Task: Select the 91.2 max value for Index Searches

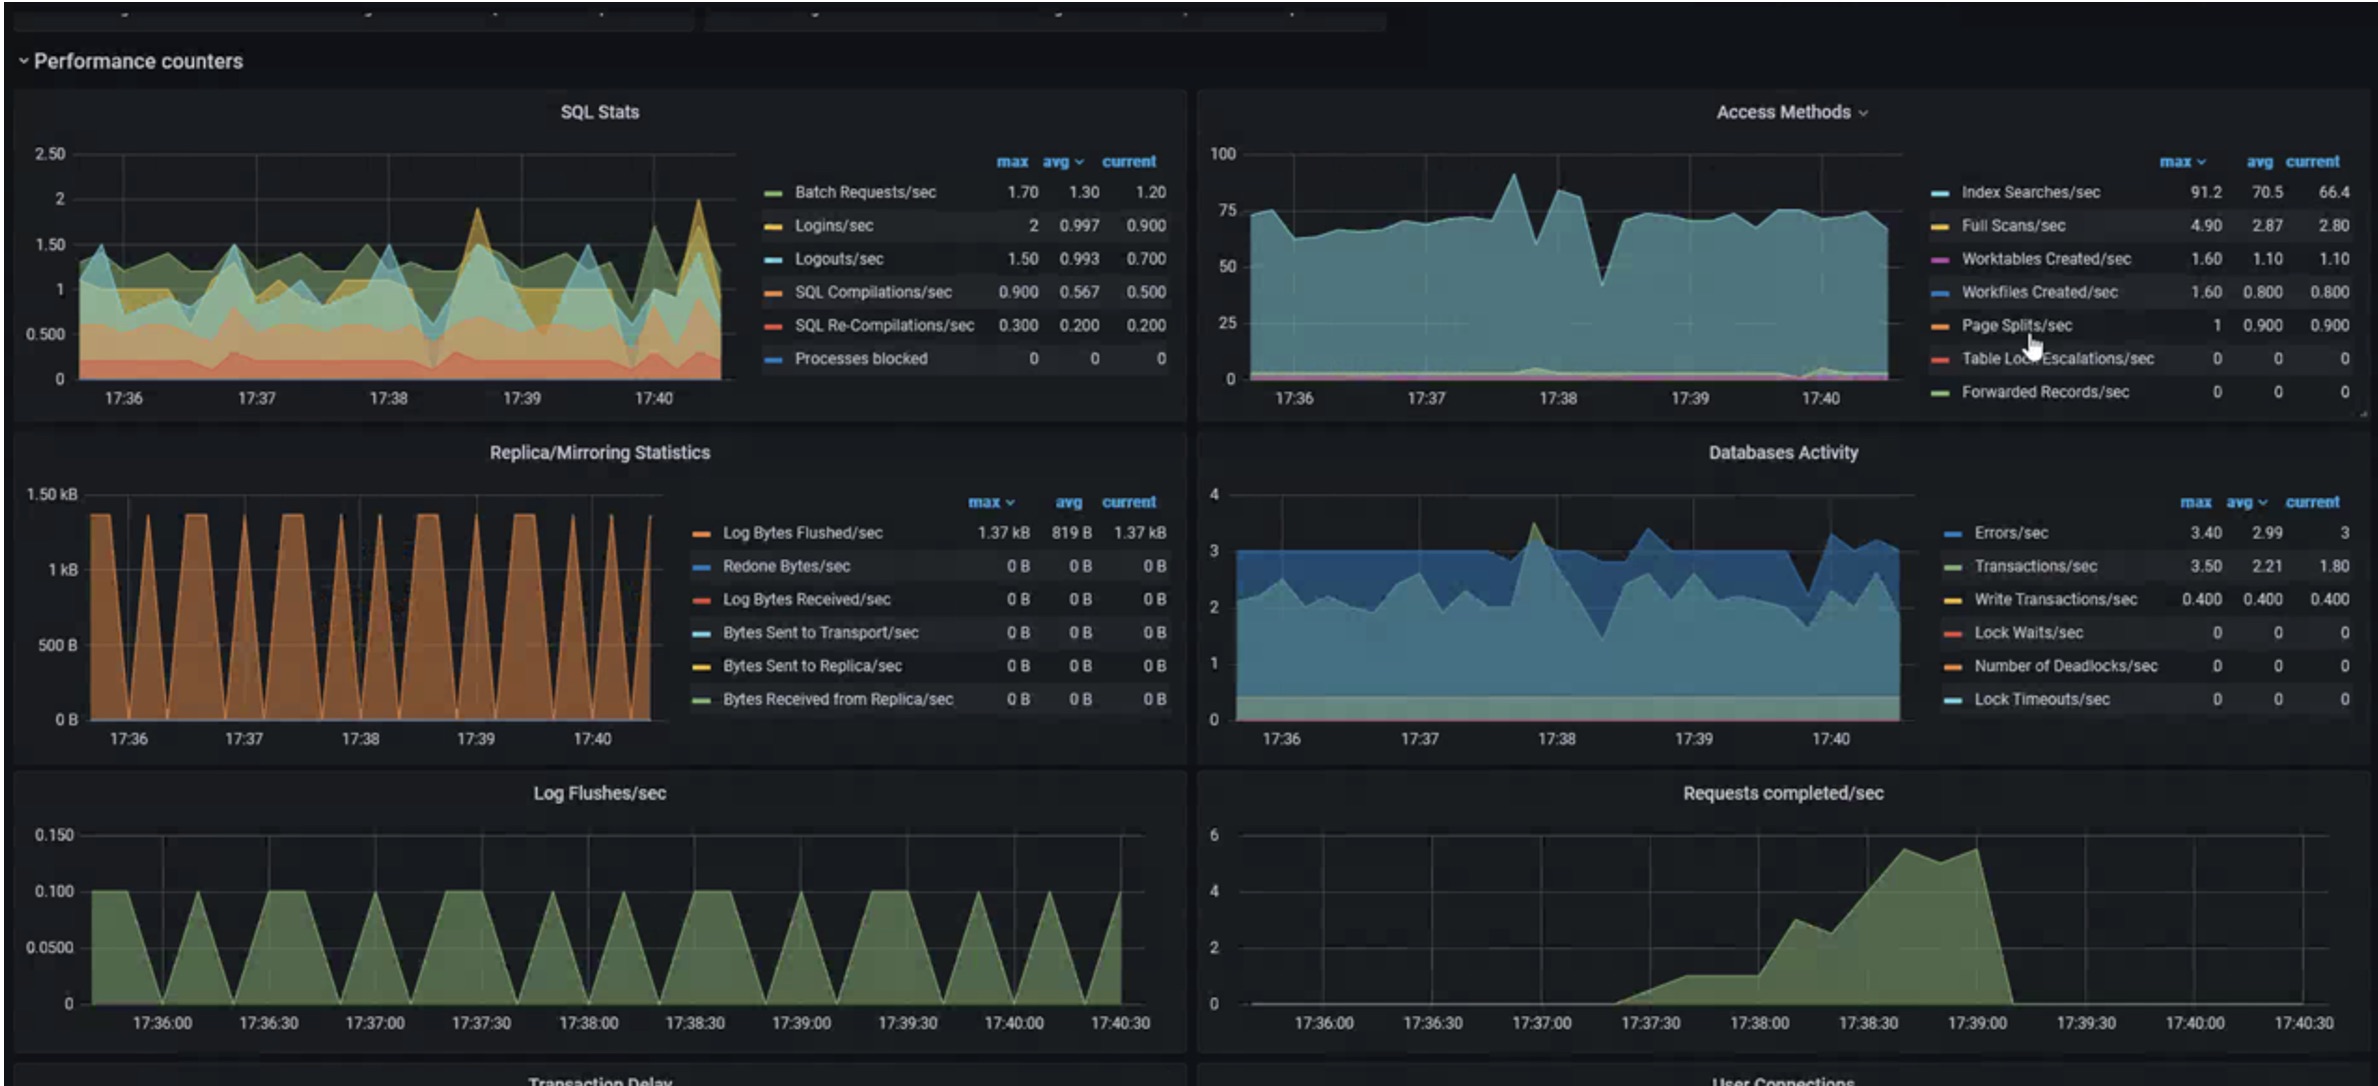Action: [2205, 192]
